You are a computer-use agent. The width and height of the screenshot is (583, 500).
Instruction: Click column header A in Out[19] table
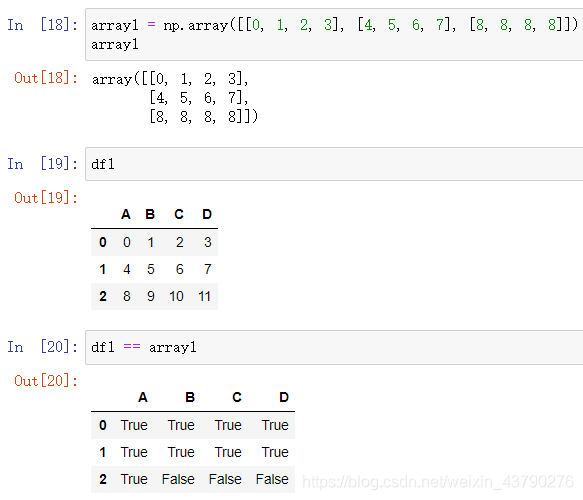tap(126, 214)
